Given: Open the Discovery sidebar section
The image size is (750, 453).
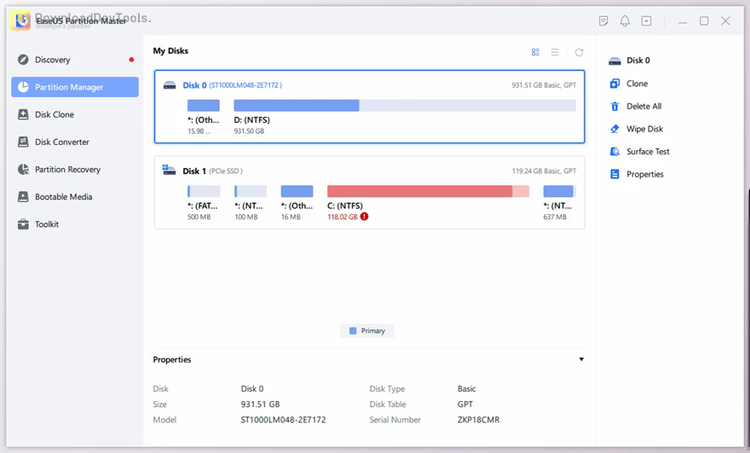Looking at the screenshot, I should [52, 60].
